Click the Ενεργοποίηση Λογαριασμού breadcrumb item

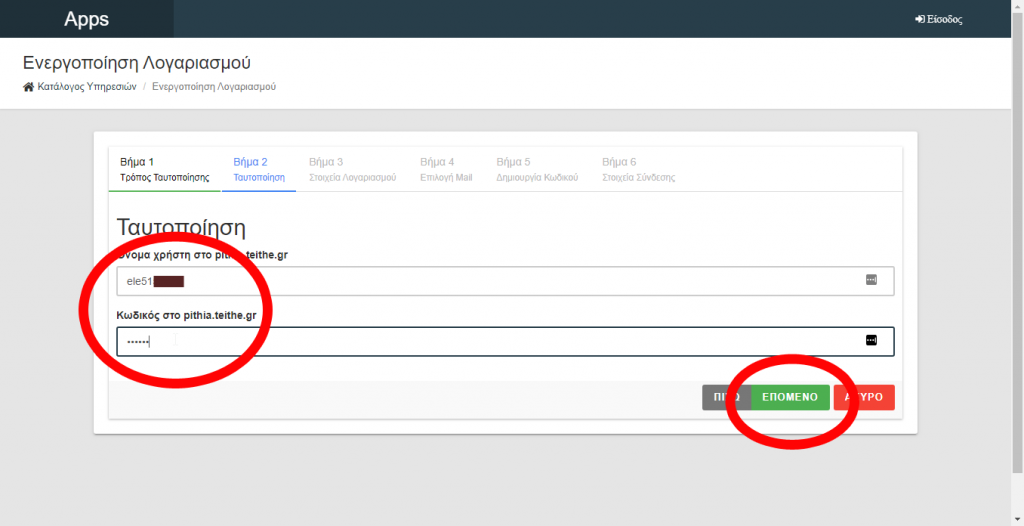click(214, 87)
